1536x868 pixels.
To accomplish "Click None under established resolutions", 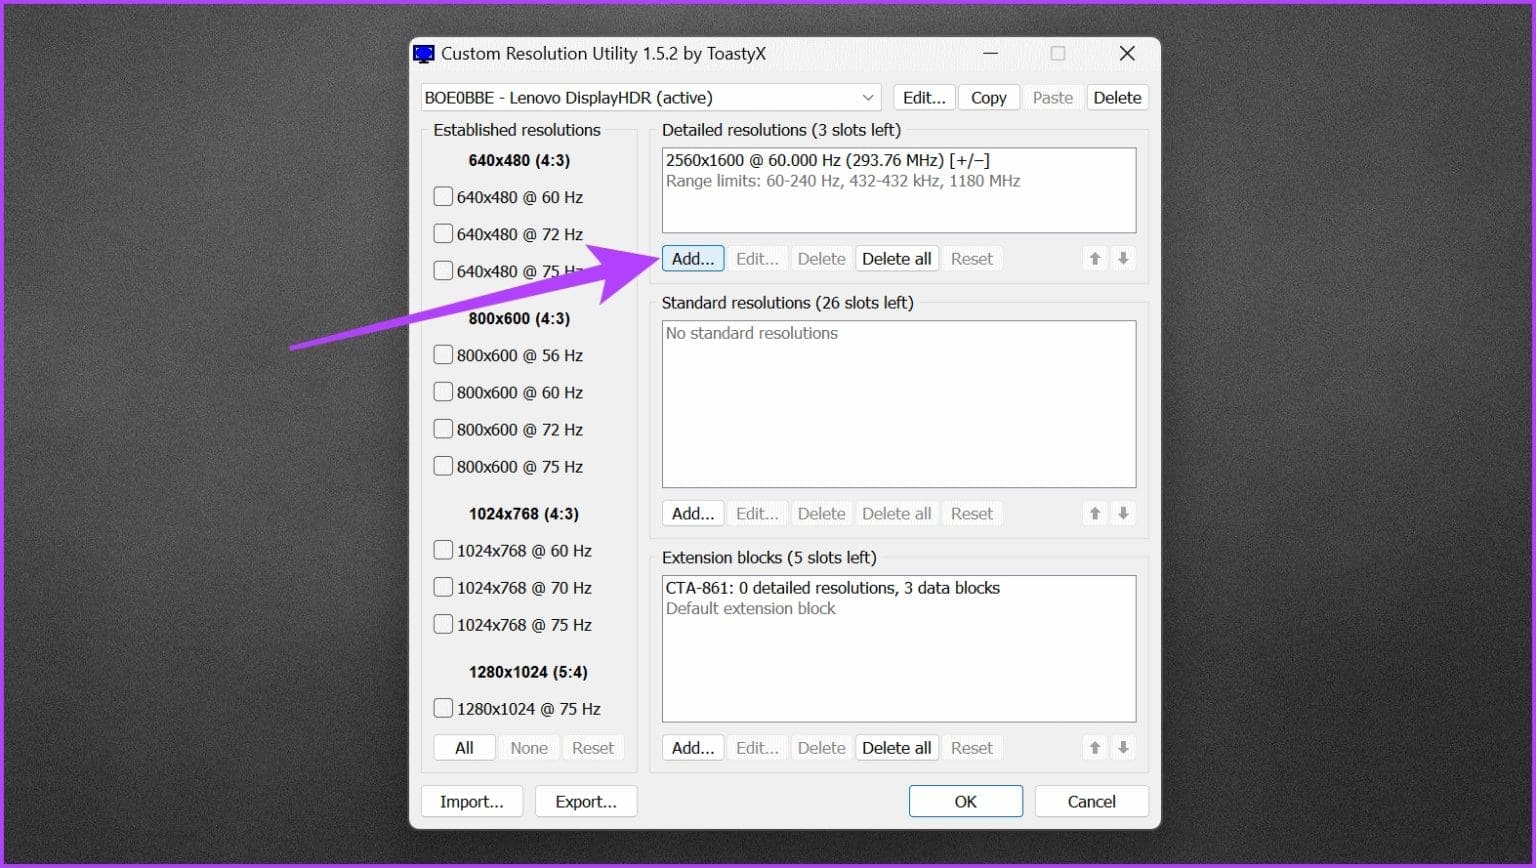I will click(x=529, y=748).
